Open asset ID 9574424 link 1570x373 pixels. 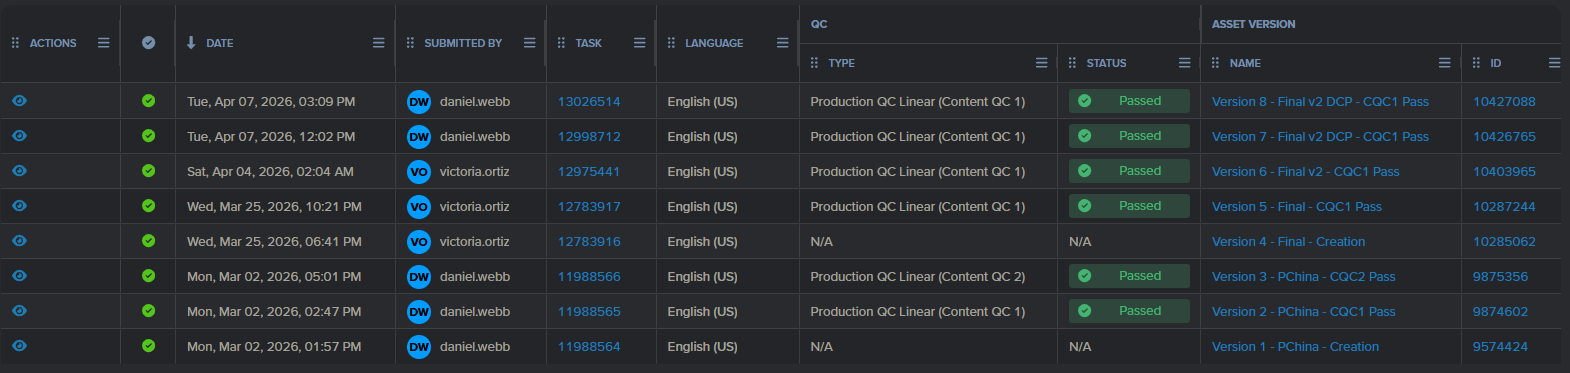click(1500, 347)
